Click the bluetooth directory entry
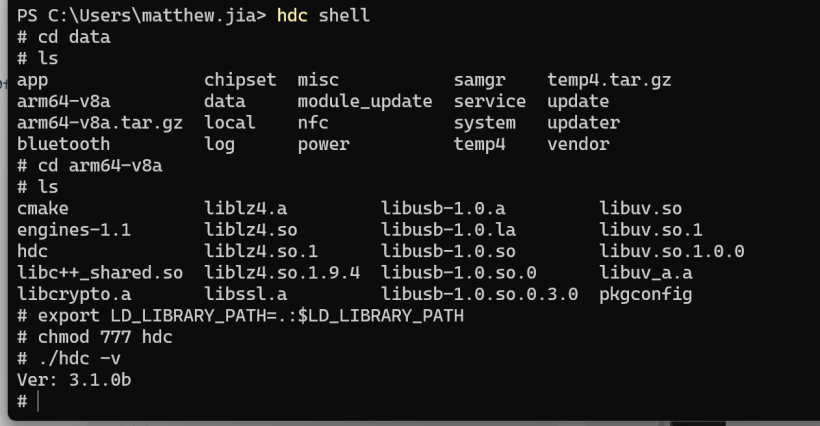 tap(63, 144)
